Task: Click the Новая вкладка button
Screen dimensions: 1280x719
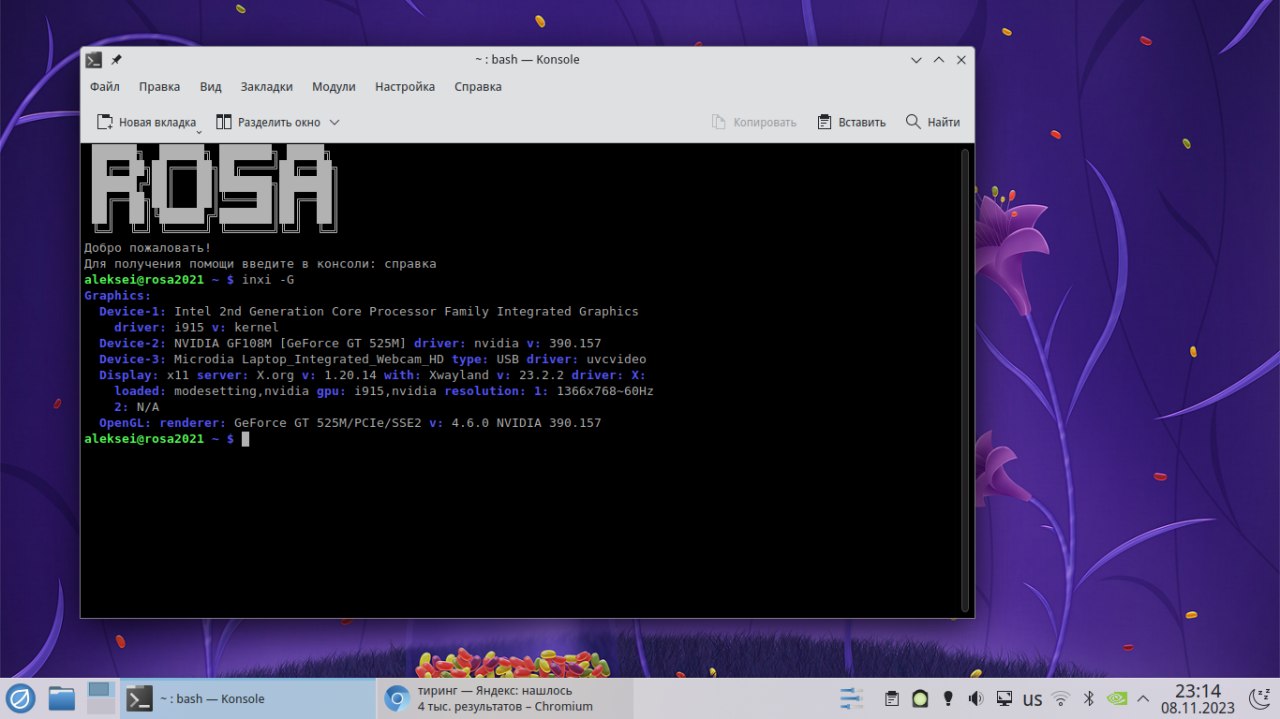Action: pos(146,122)
